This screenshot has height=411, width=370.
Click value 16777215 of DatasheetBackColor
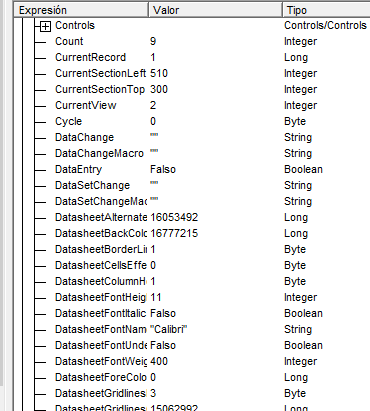pos(174,233)
